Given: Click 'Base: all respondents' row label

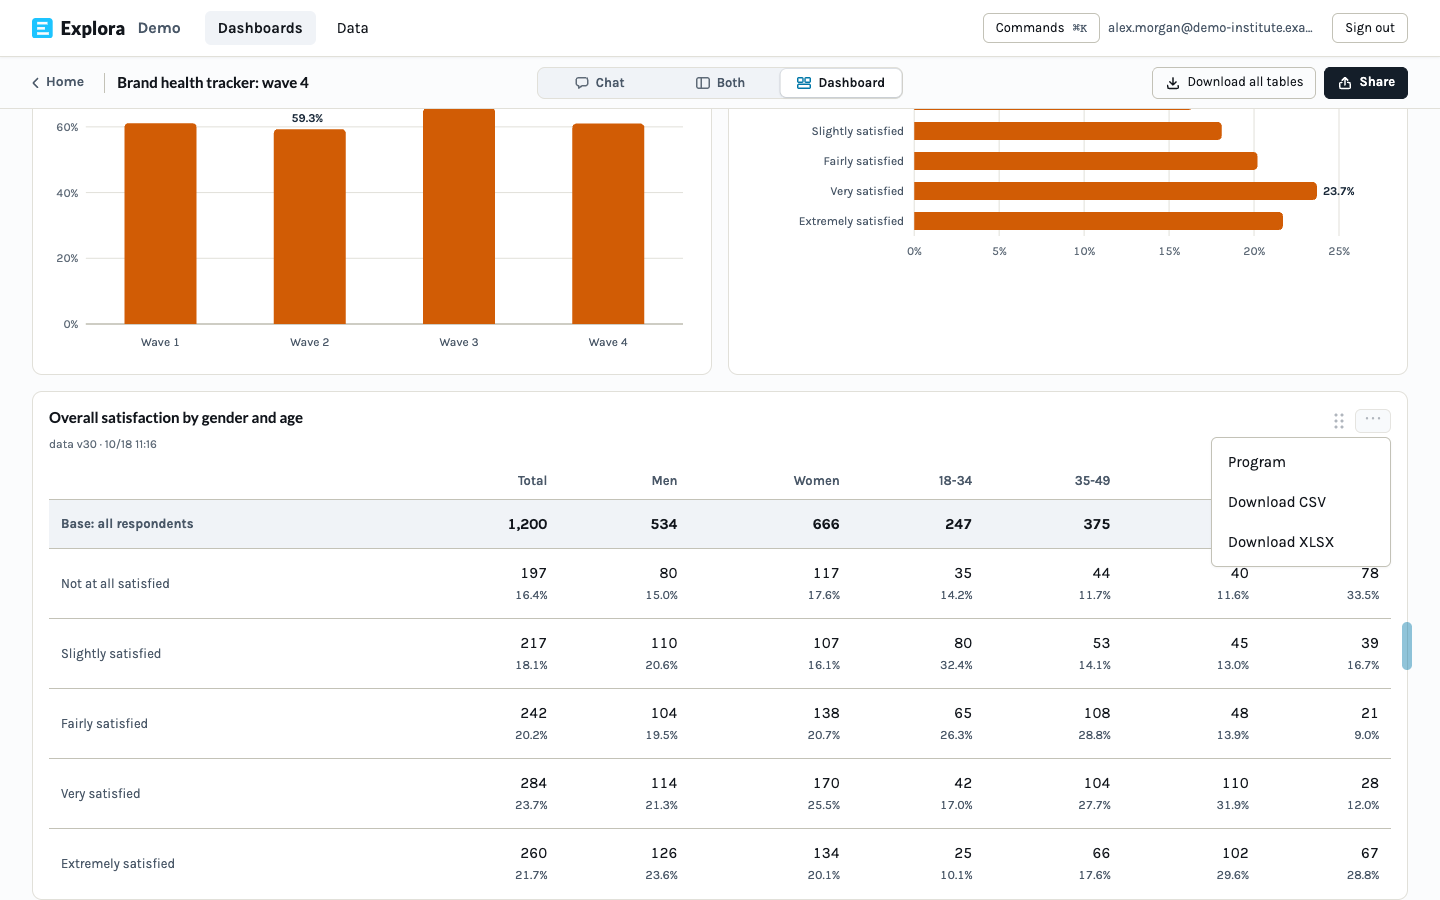Looking at the screenshot, I should pos(127,524).
